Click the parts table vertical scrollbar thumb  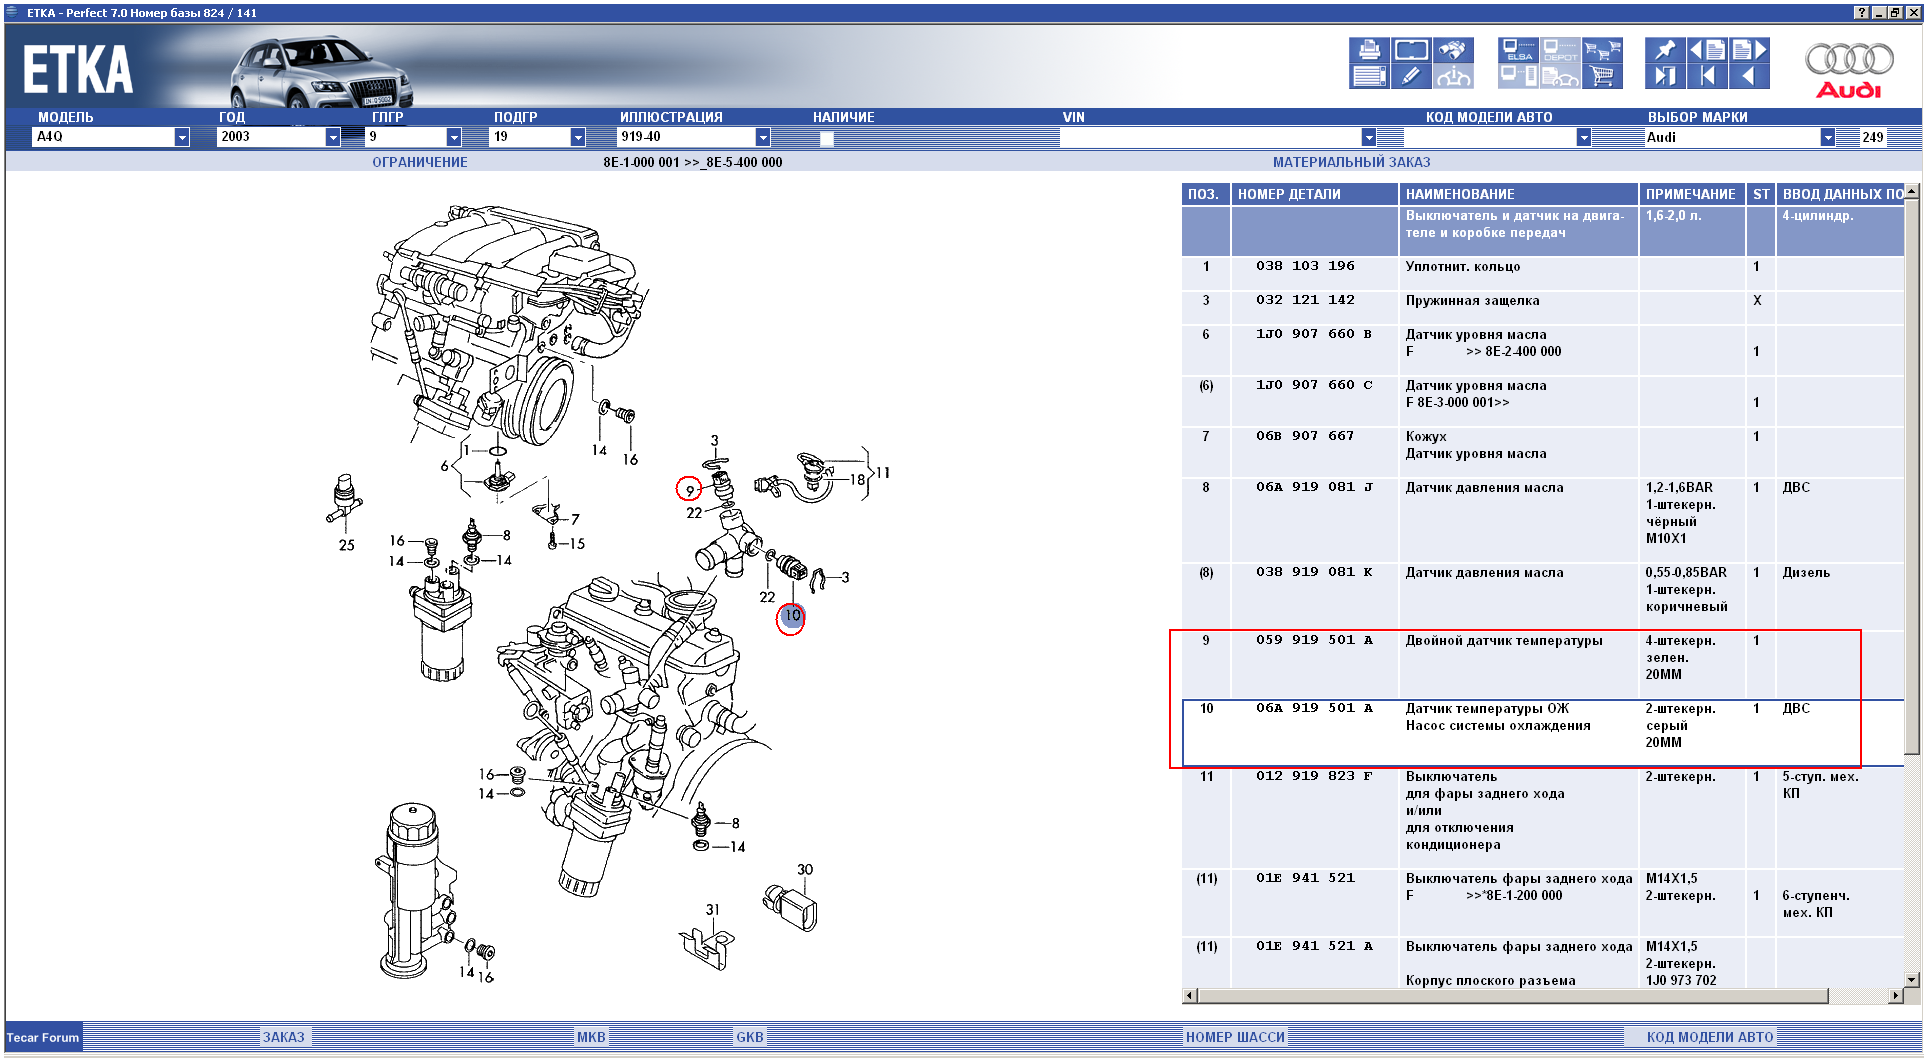pyautogui.click(x=1912, y=475)
